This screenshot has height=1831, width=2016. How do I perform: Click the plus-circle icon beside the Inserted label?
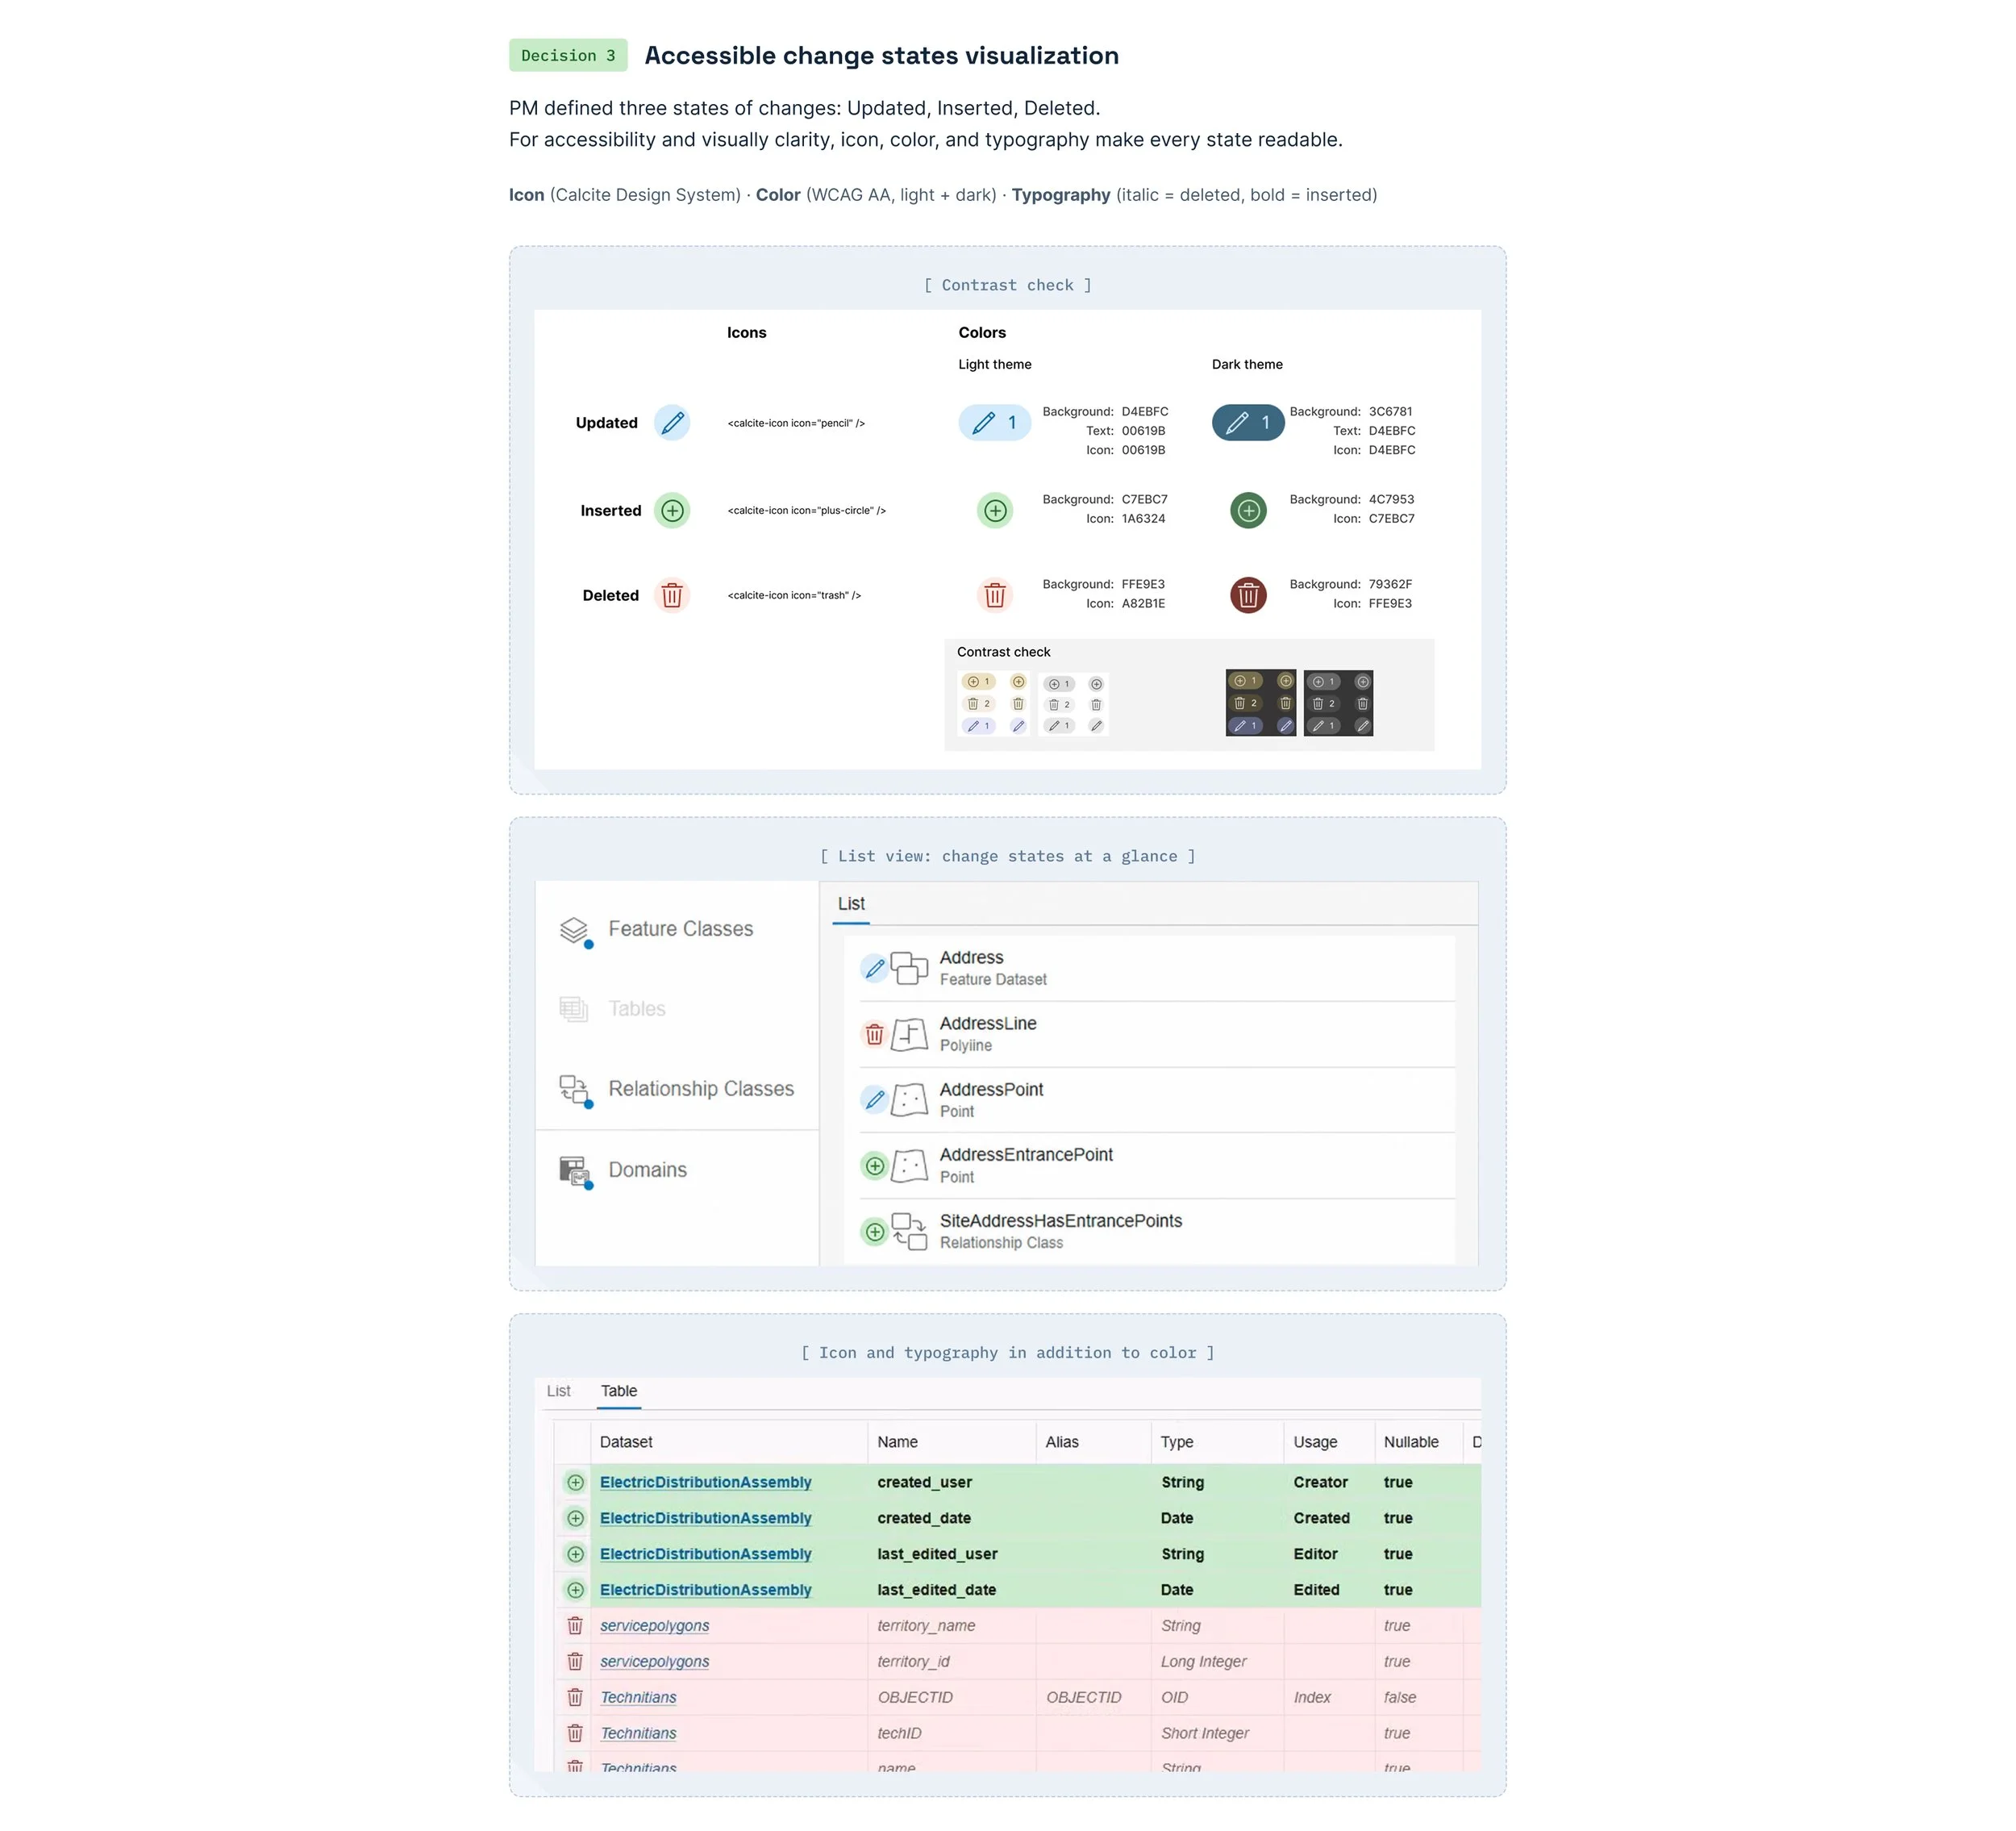pos(672,511)
